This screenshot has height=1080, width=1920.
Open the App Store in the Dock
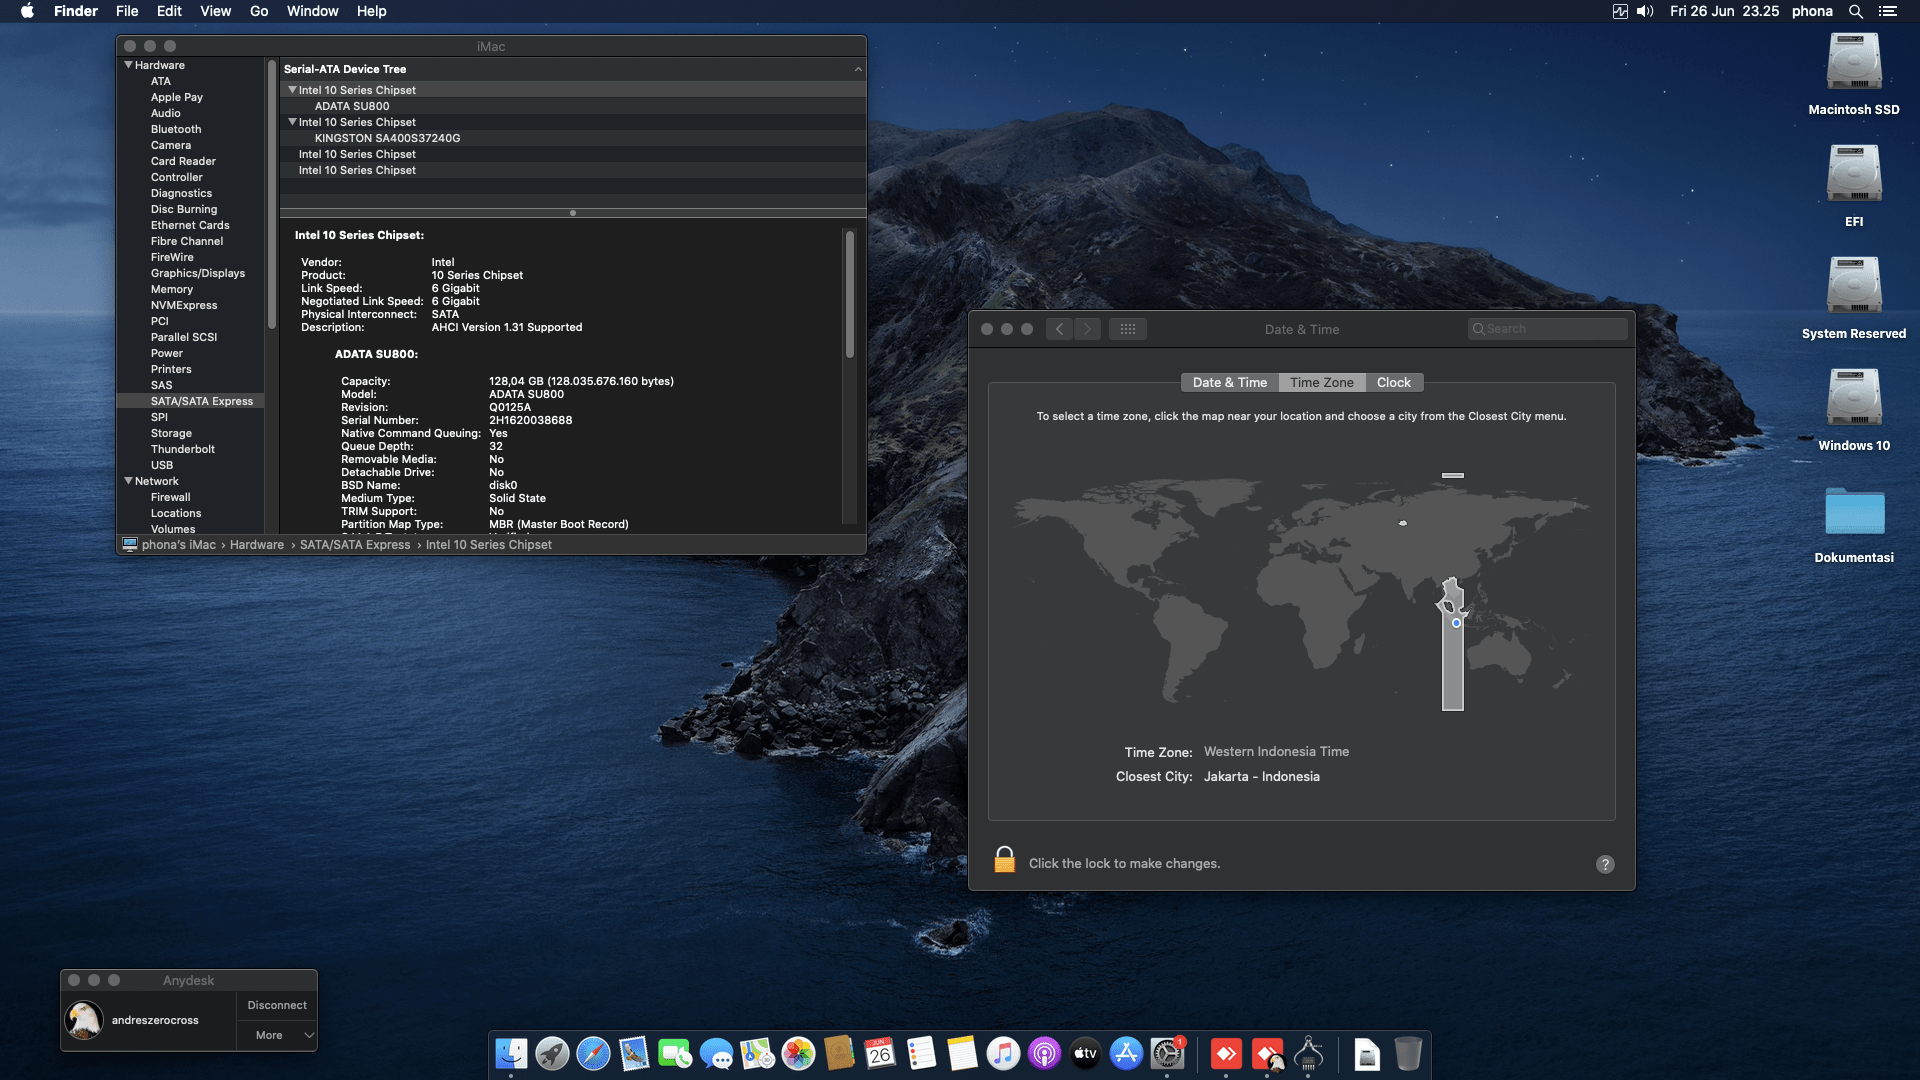[1126, 1054]
